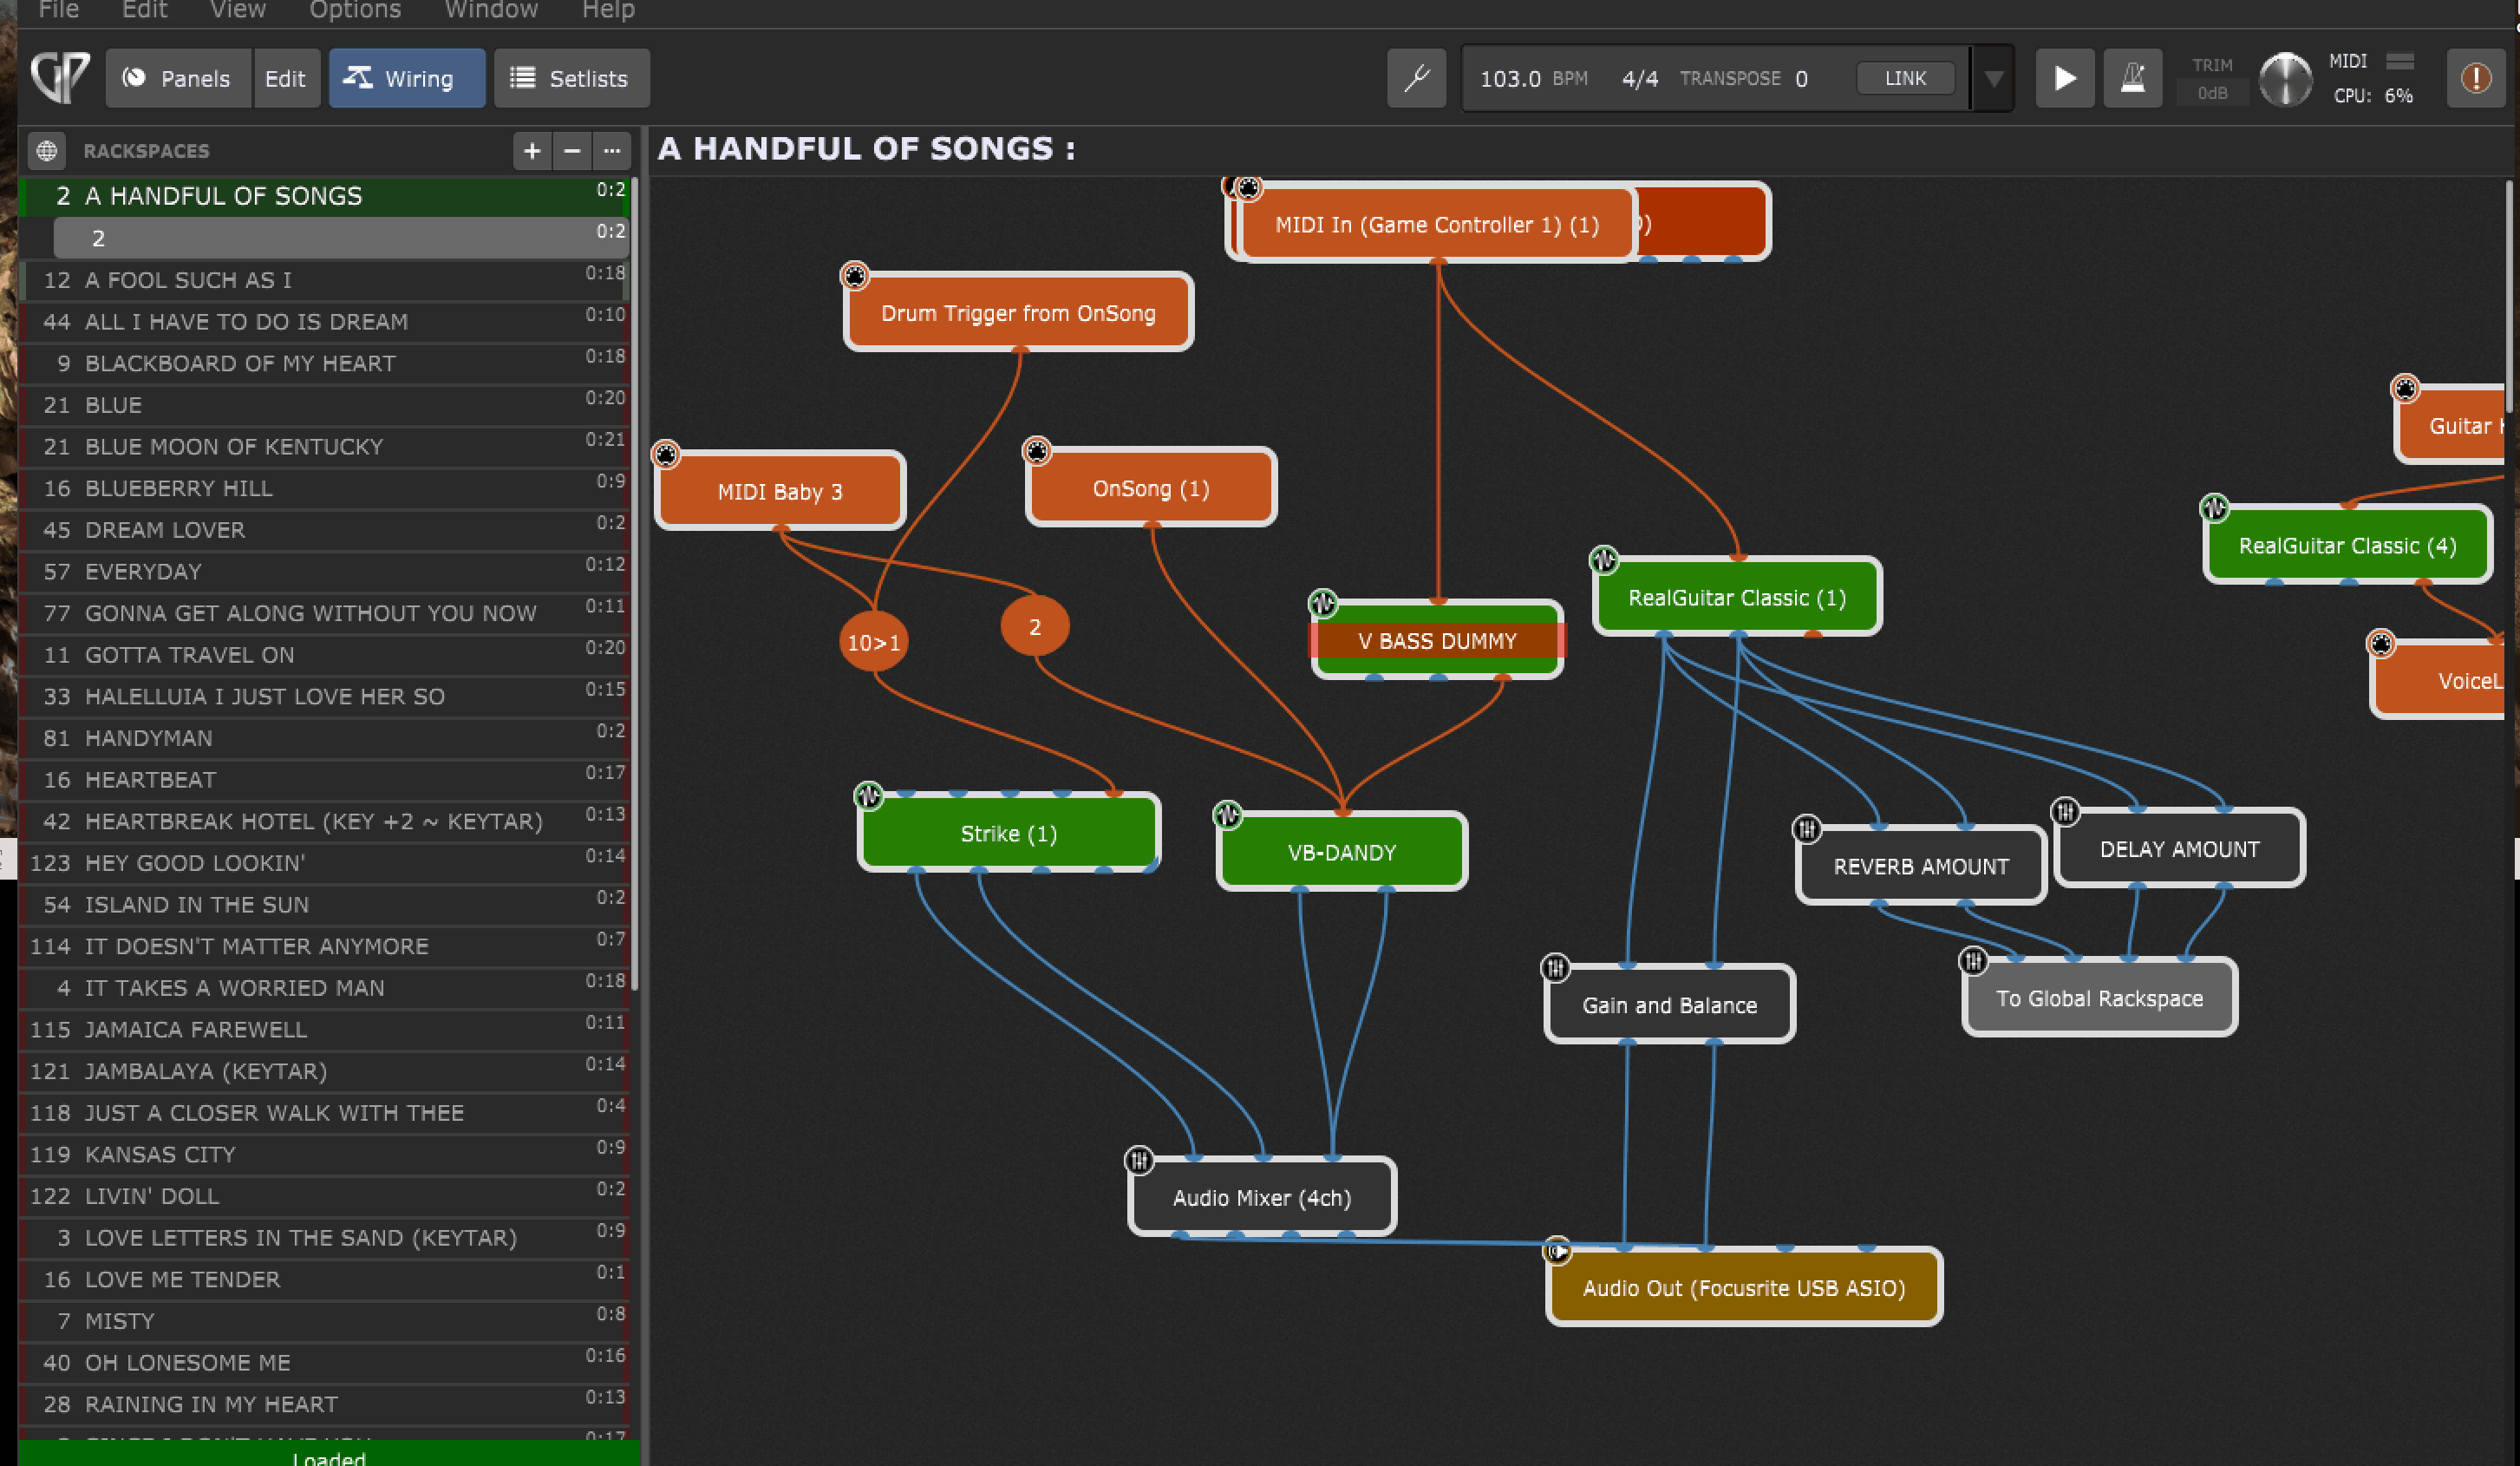Click mixer icon on REVERB AMOUNT block
Image resolution: width=2520 pixels, height=1466 pixels.
pyautogui.click(x=1806, y=828)
